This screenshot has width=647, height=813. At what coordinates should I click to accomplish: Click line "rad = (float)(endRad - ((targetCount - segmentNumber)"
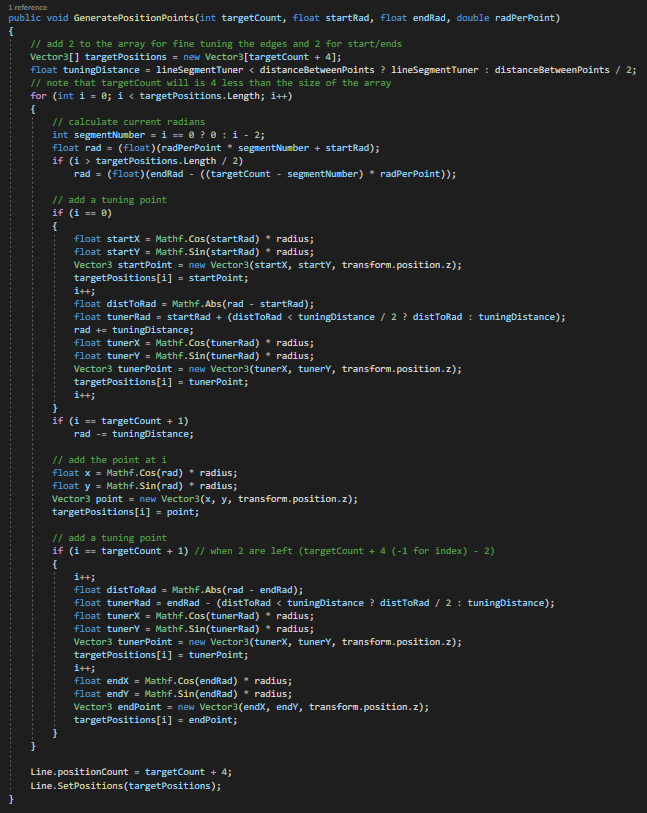pyautogui.click(x=265, y=174)
